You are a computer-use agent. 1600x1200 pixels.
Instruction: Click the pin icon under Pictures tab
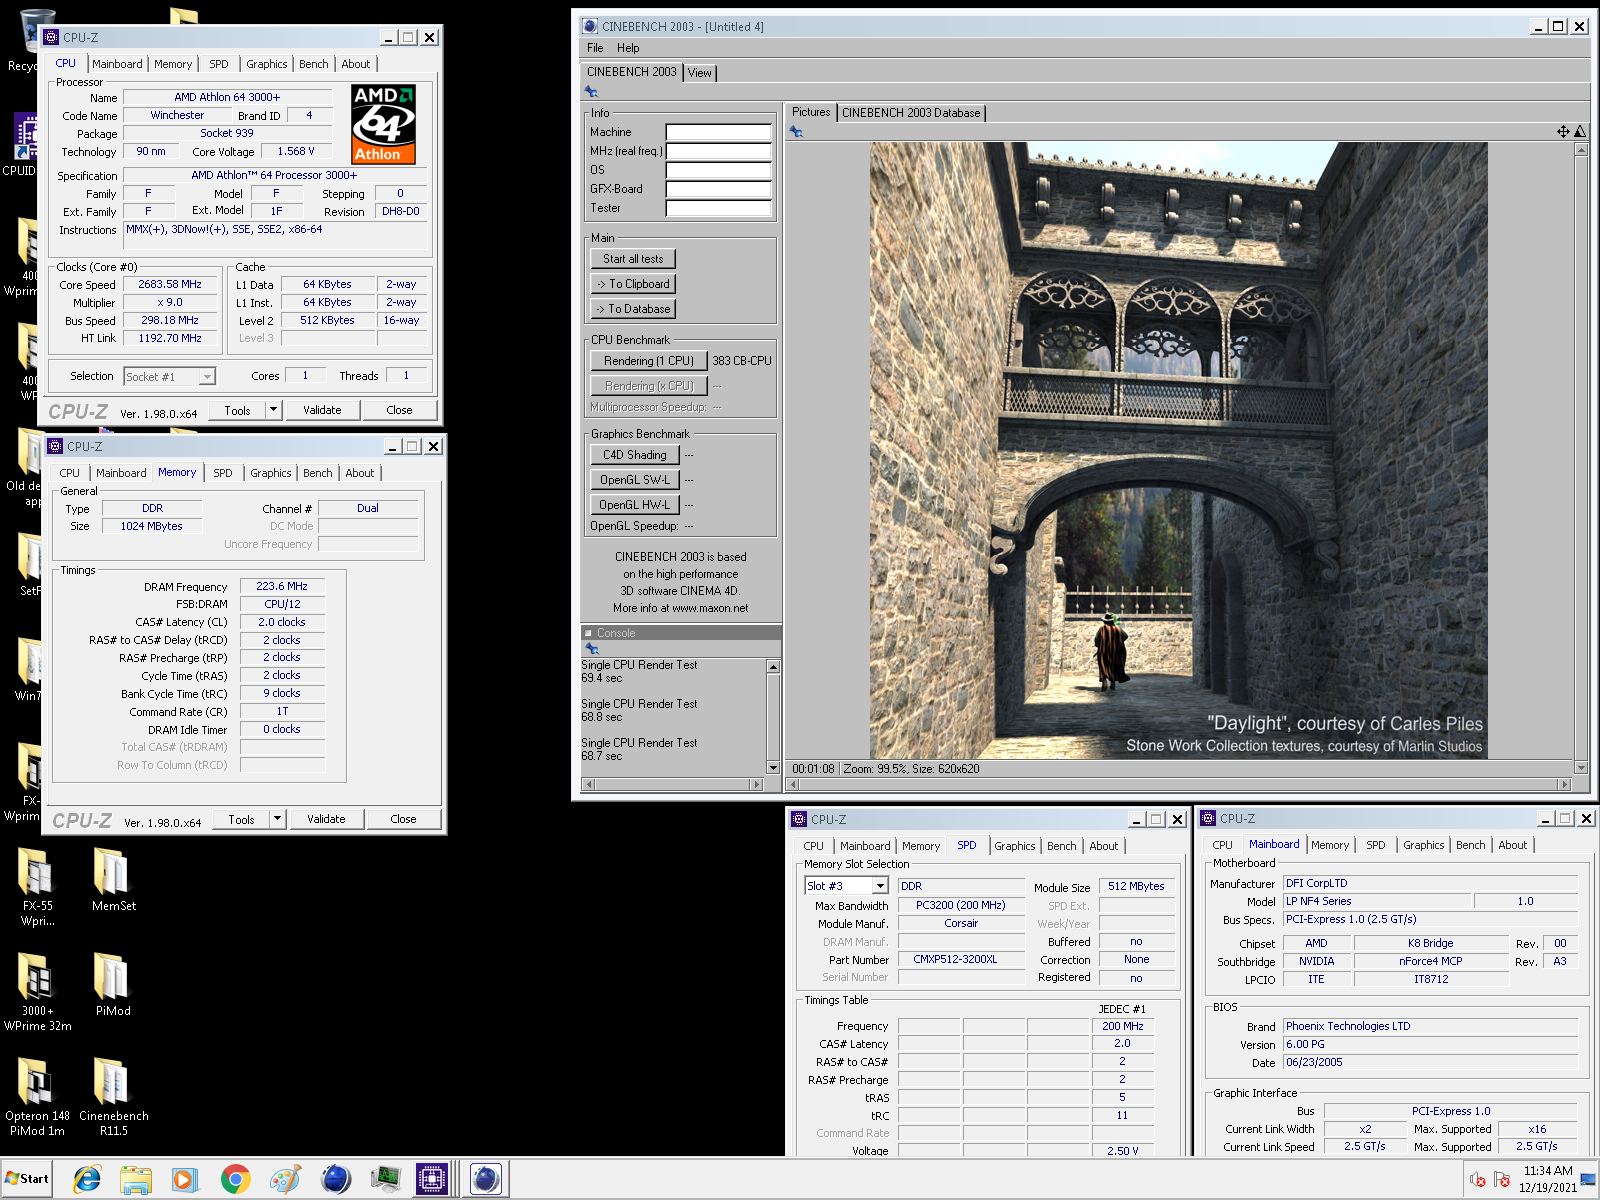796,131
